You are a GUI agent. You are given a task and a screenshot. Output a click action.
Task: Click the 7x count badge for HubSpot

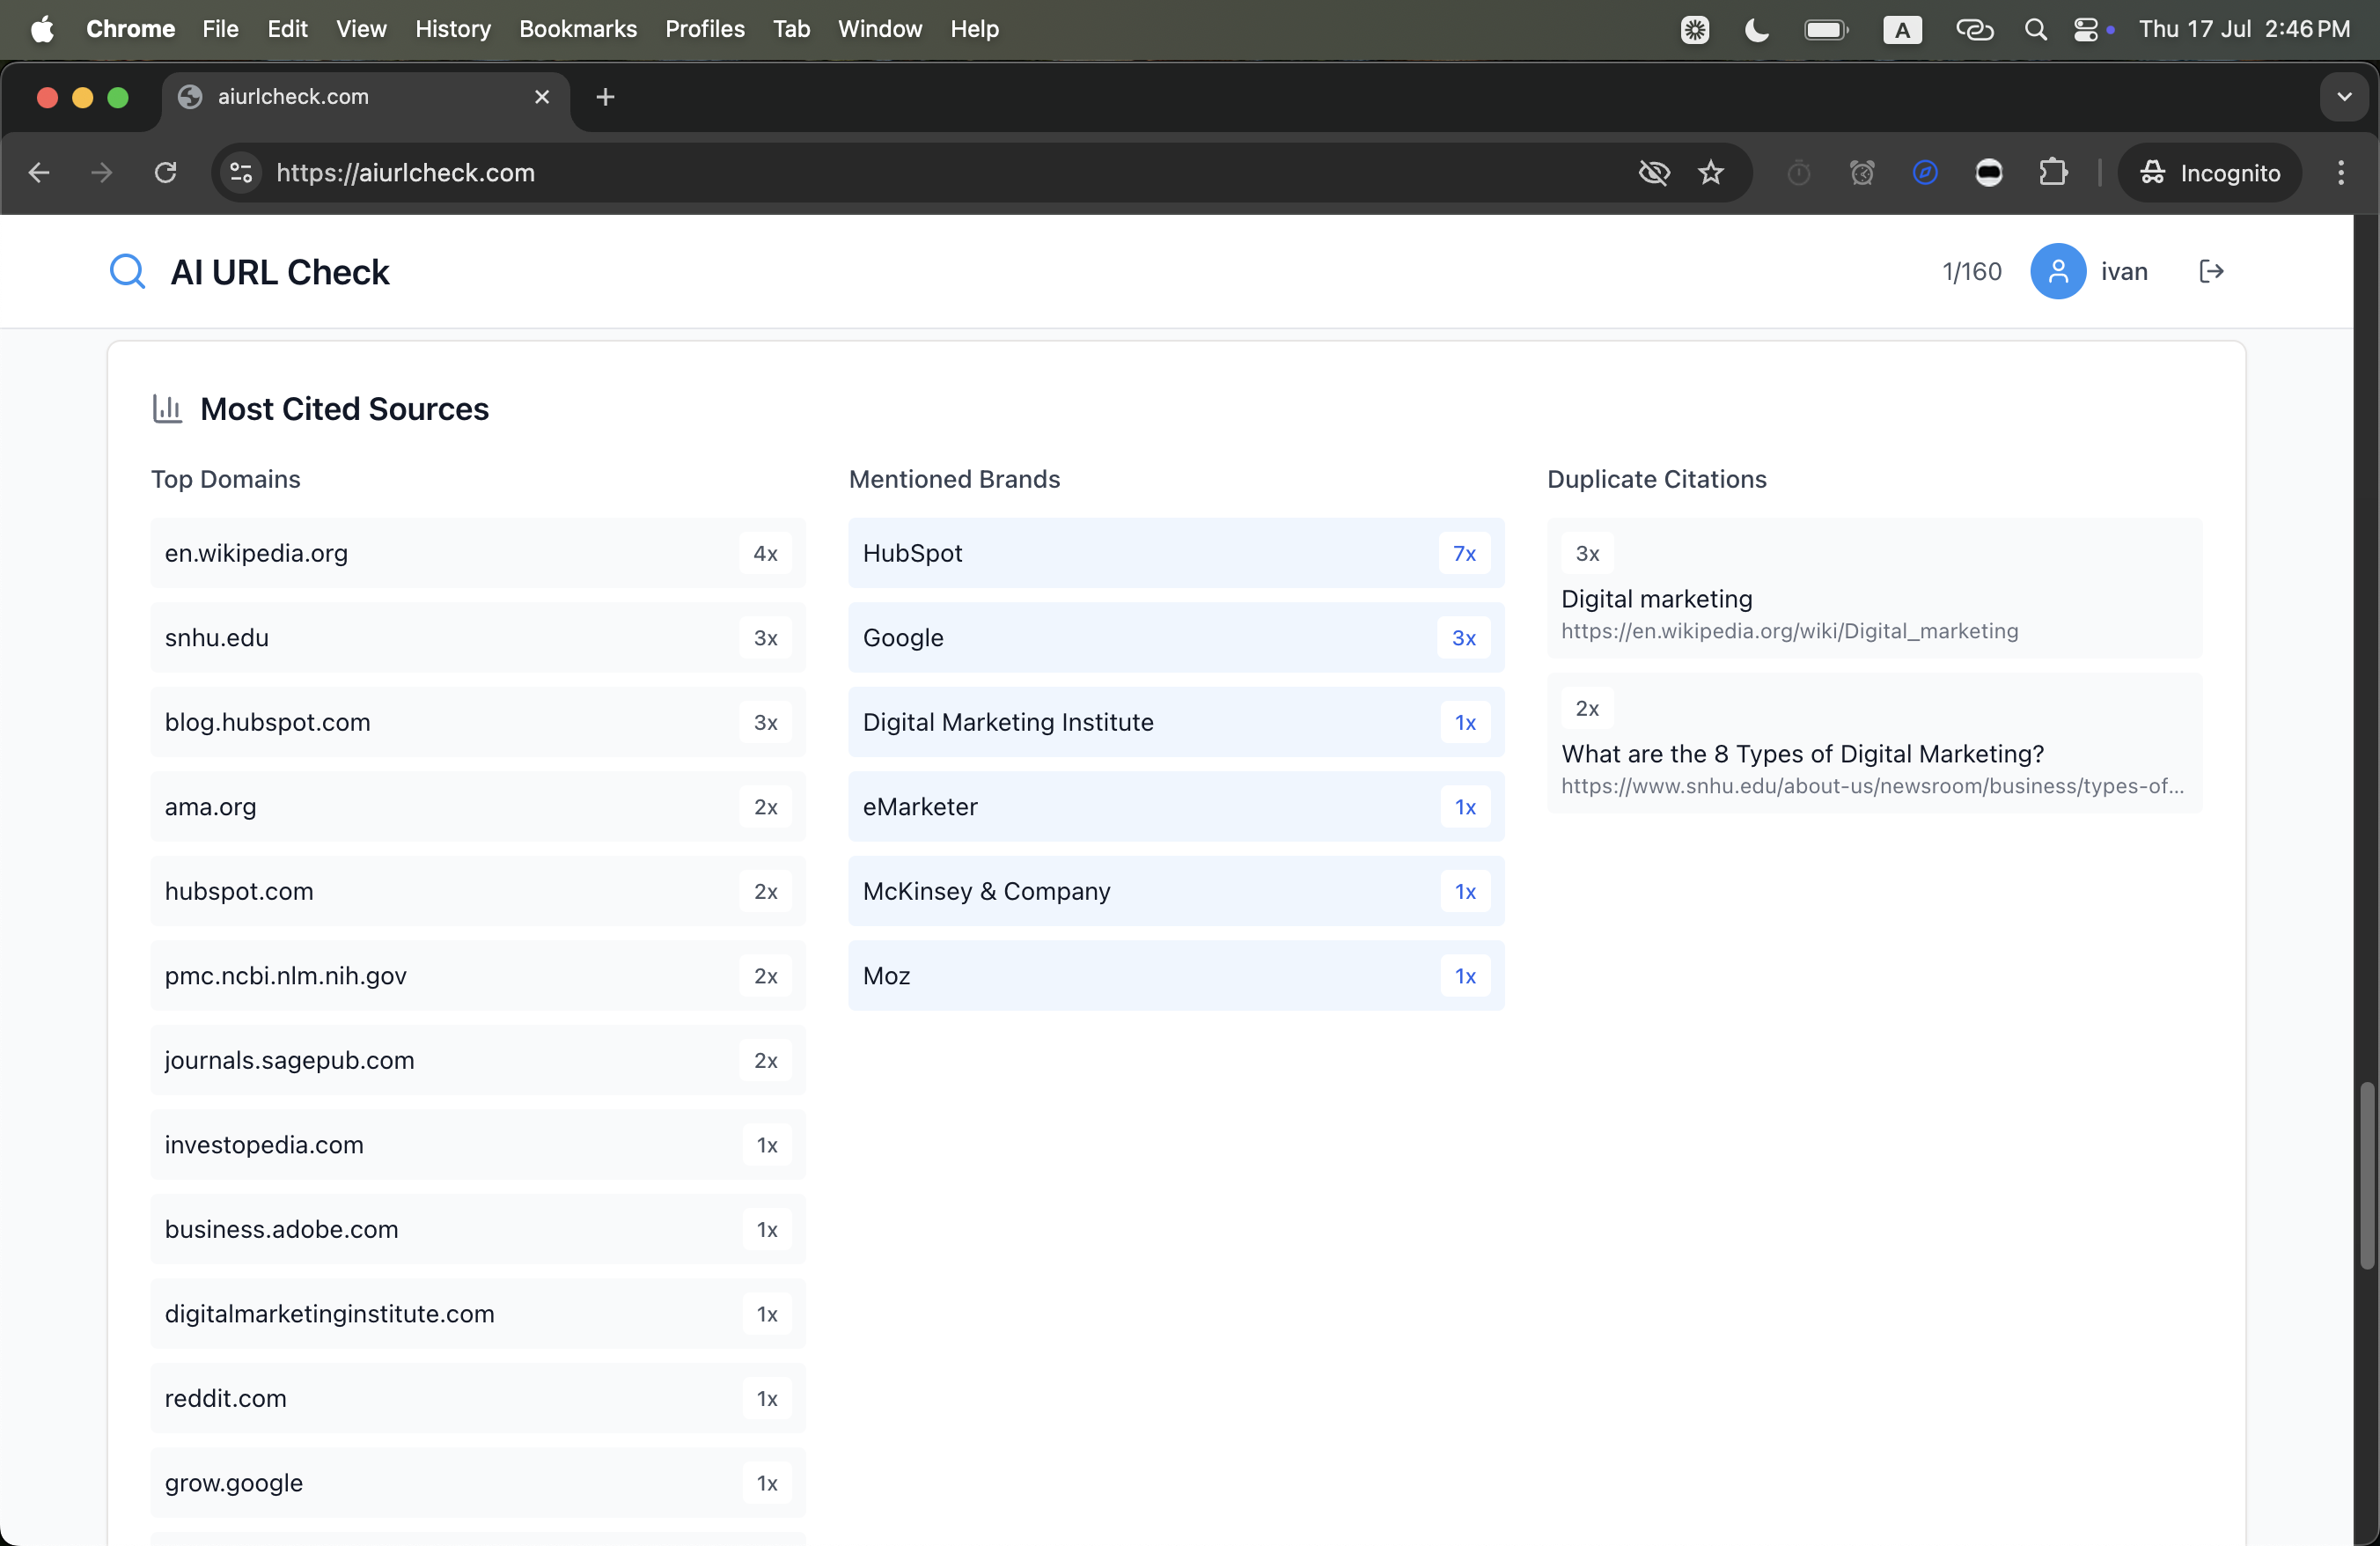pos(1464,552)
